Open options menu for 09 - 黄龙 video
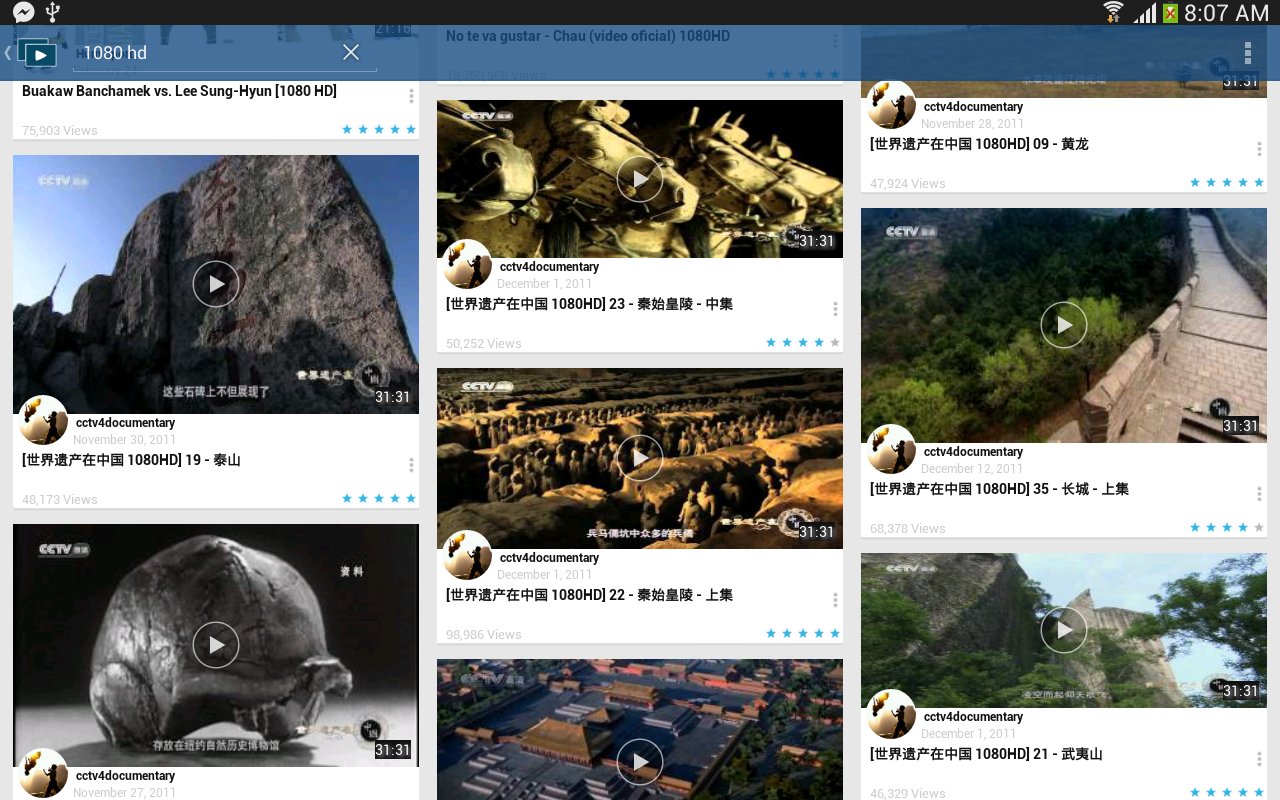 1259,149
